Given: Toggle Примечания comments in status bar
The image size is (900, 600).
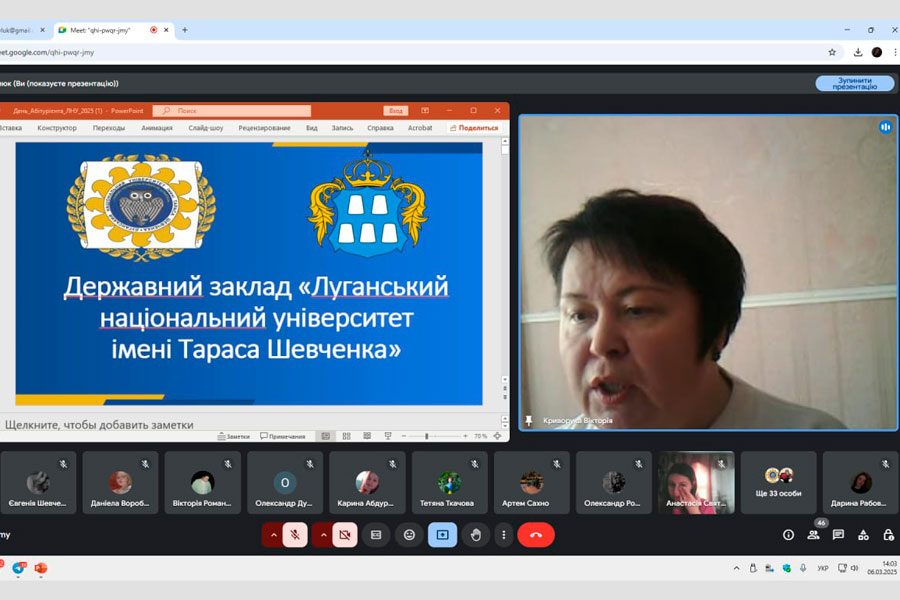Looking at the screenshot, I should (282, 436).
